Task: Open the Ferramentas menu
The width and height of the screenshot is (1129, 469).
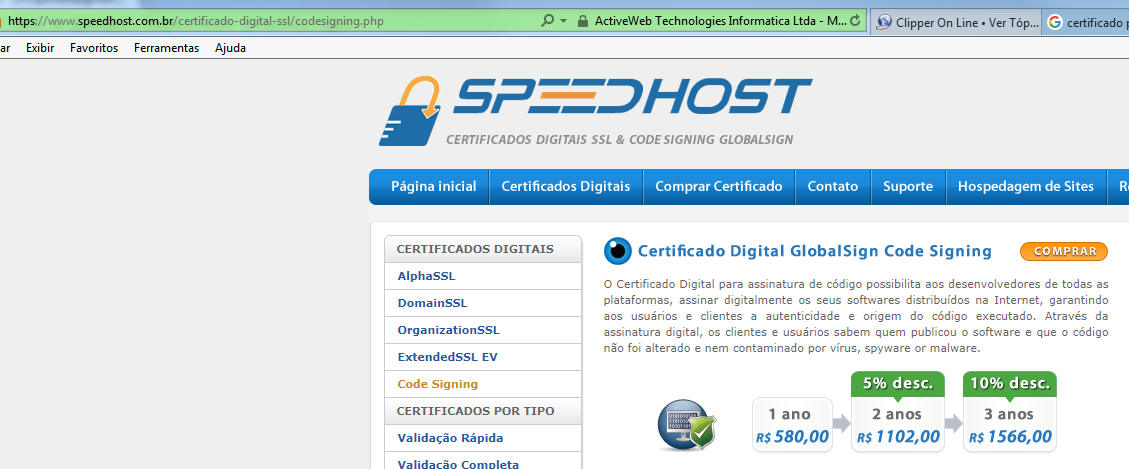Action: [x=166, y=48]
